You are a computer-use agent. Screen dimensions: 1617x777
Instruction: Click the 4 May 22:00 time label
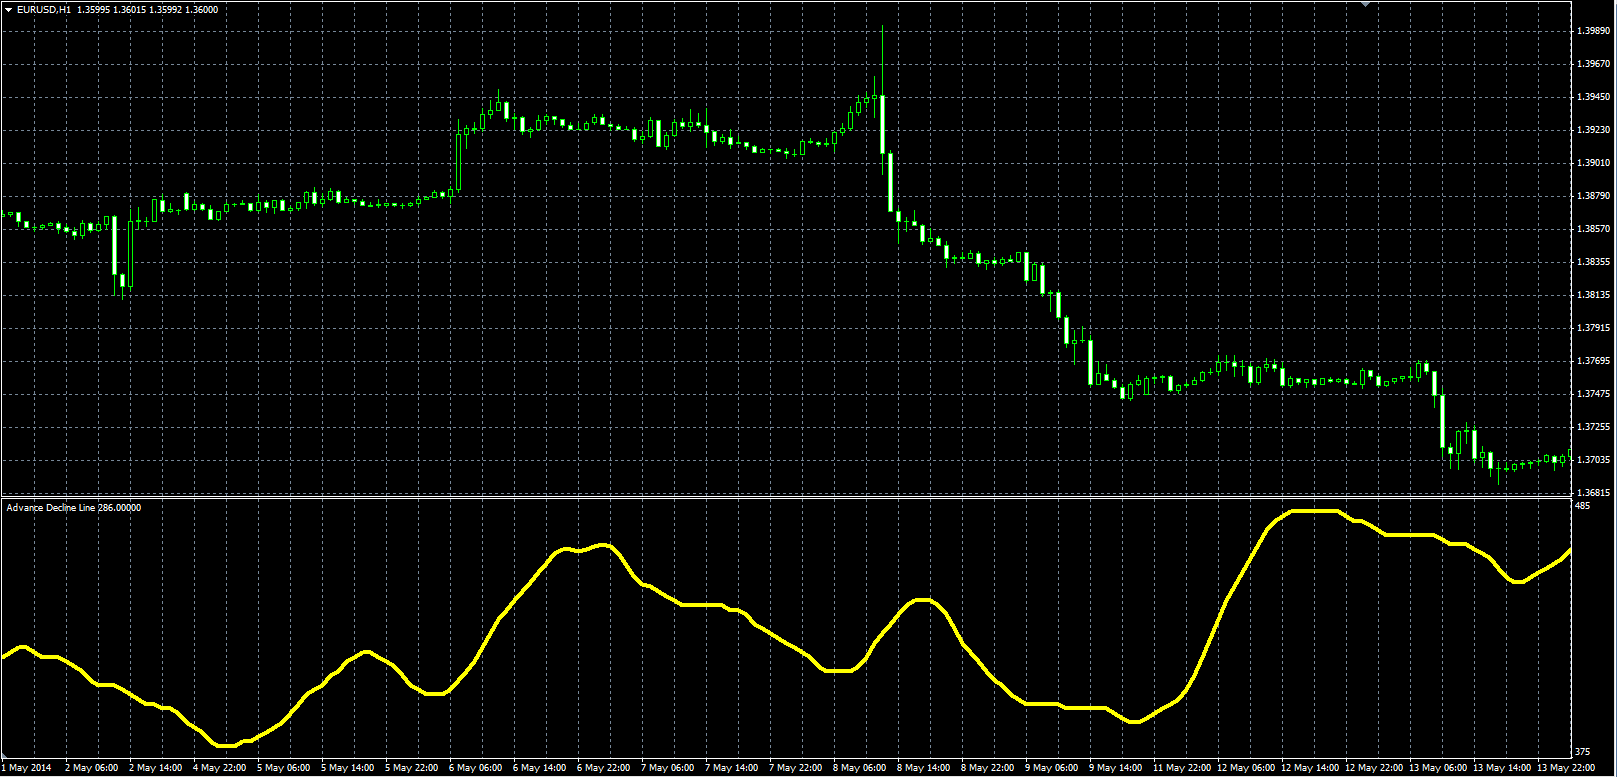(x=220, y=769)
